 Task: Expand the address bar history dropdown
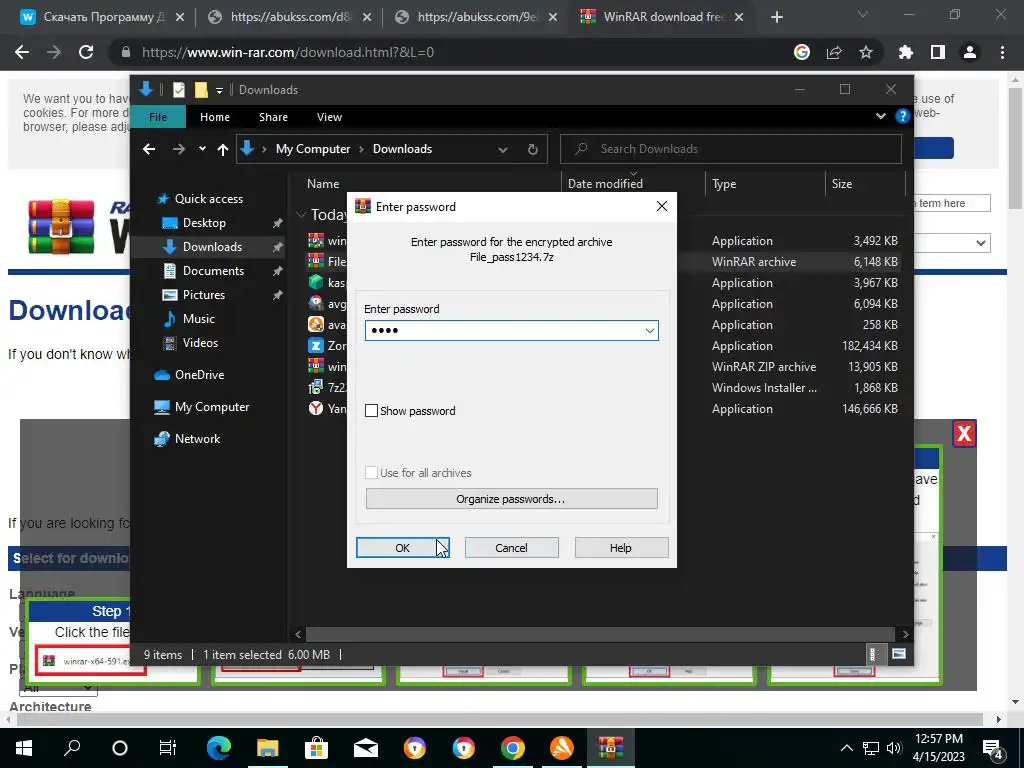point(503,150)
